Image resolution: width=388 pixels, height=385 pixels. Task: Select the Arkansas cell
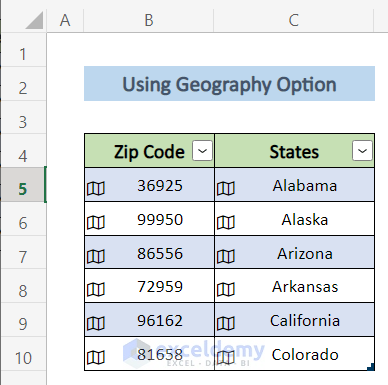[x=295, y=286]
